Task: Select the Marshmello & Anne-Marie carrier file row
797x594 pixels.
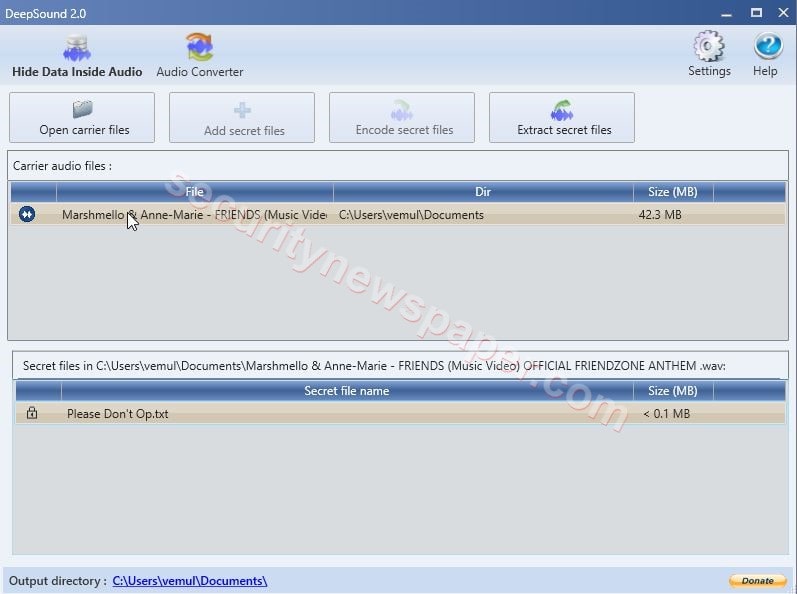Action: [398, 214]
